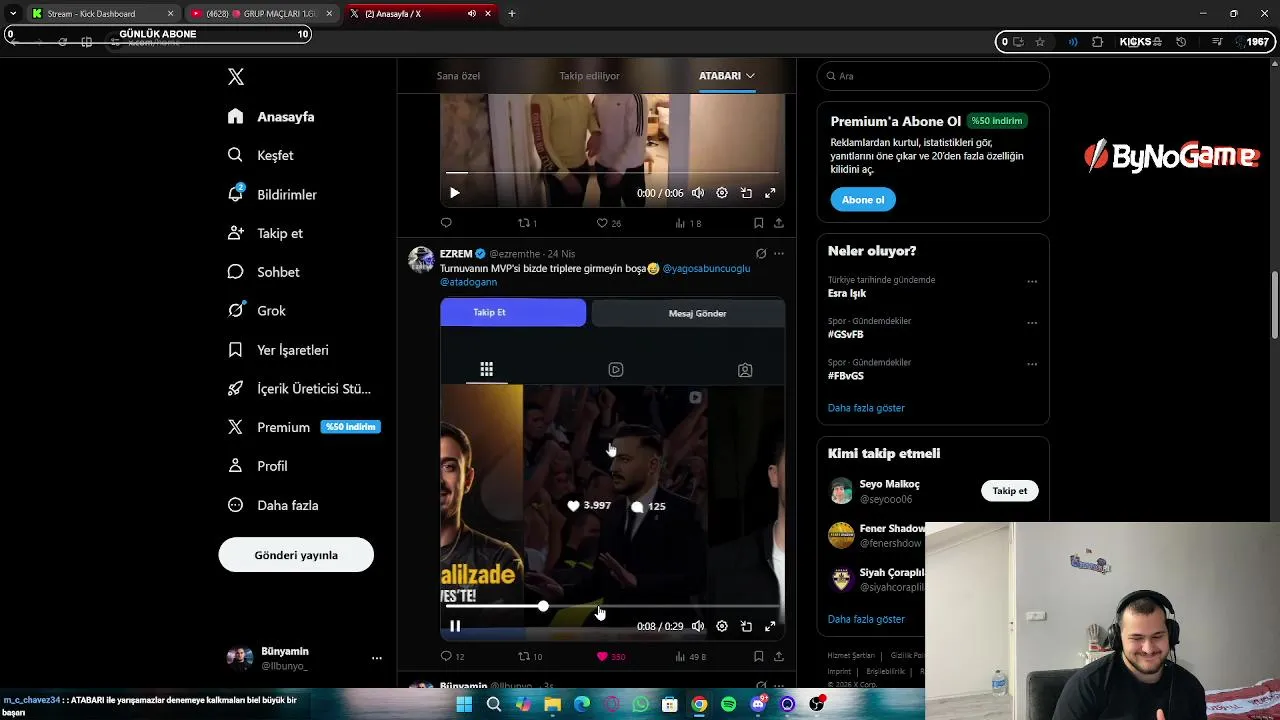Click Daha fazla göster under Kimi takip etmeli
Screen dimensions: 1280x720
click(866, 619)
